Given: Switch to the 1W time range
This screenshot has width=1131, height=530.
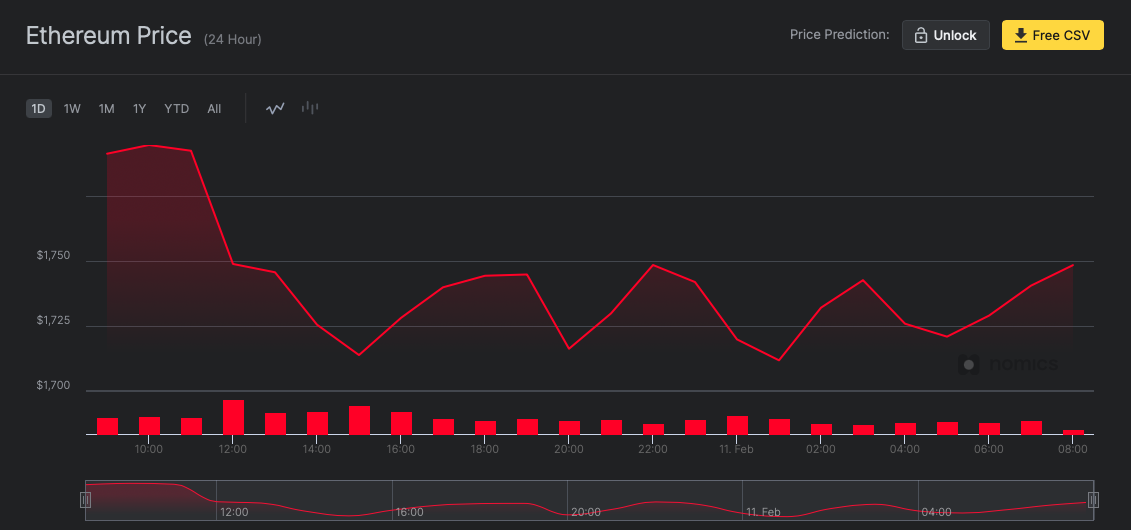Looking at the screenshot, I should click(72, 109).
